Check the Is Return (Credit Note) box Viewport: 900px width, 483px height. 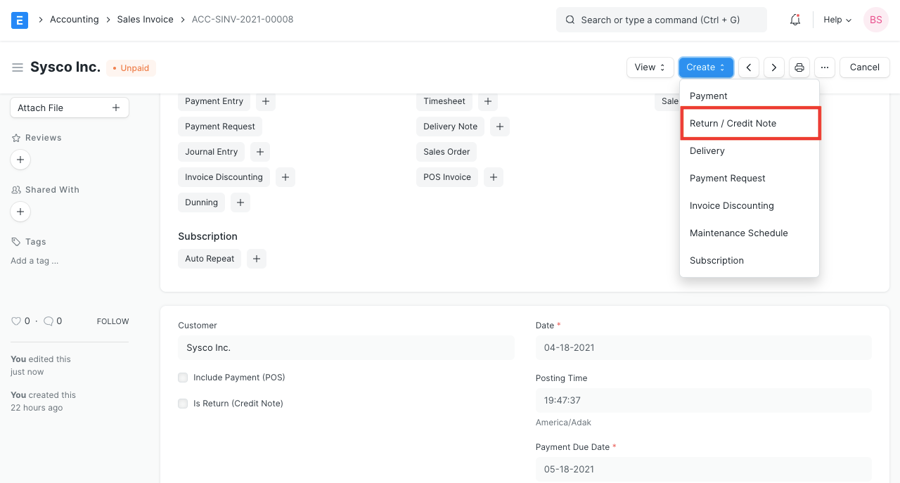coord(183,404)
